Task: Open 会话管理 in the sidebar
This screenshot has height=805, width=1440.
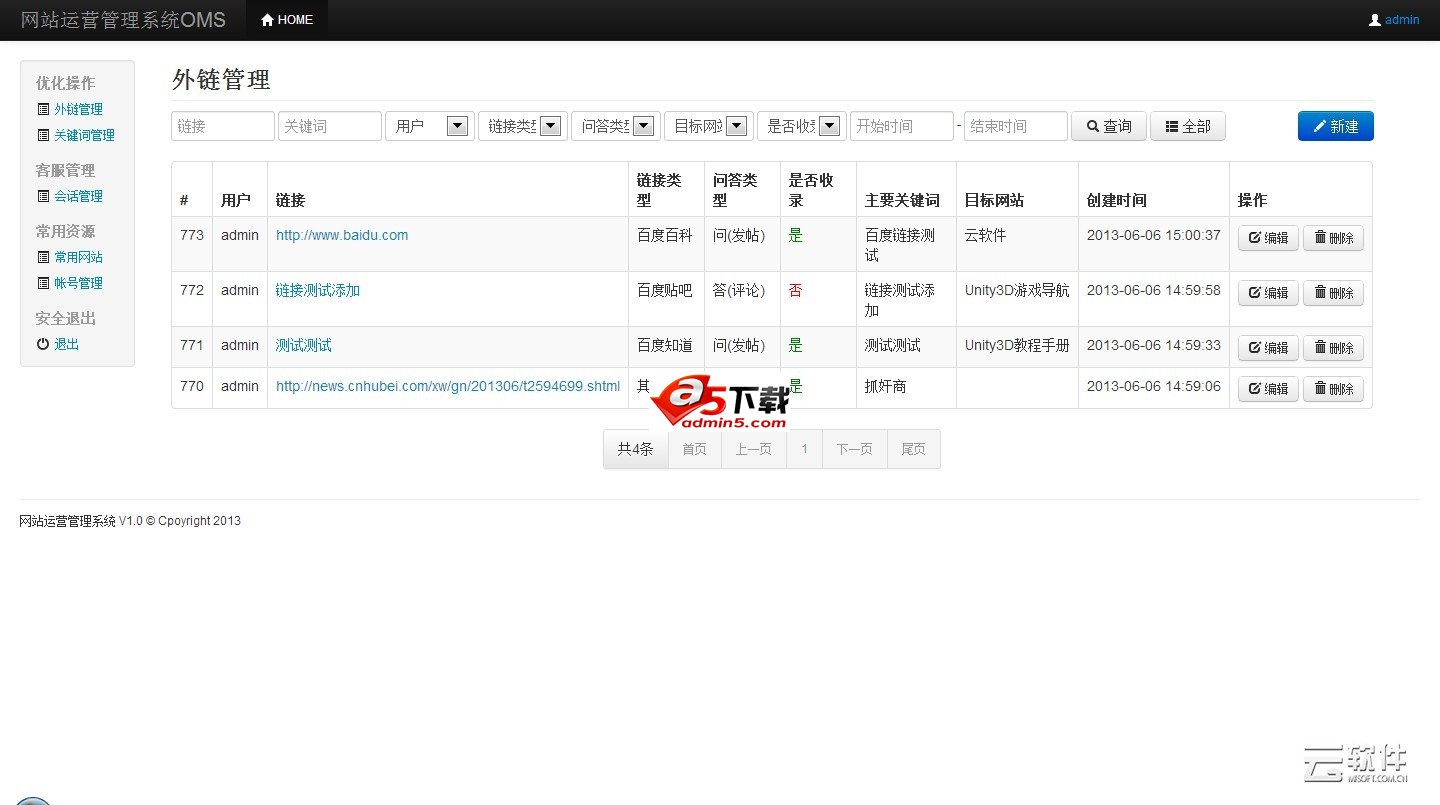Action: [78, 196]
